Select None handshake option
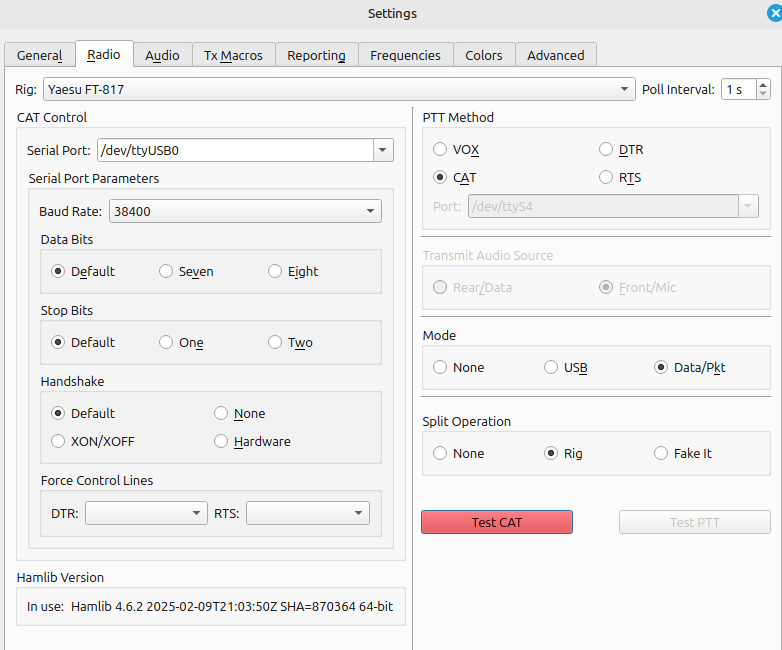Image resolution: width=782 pixels, height=650 pixels. coord(239,413)
